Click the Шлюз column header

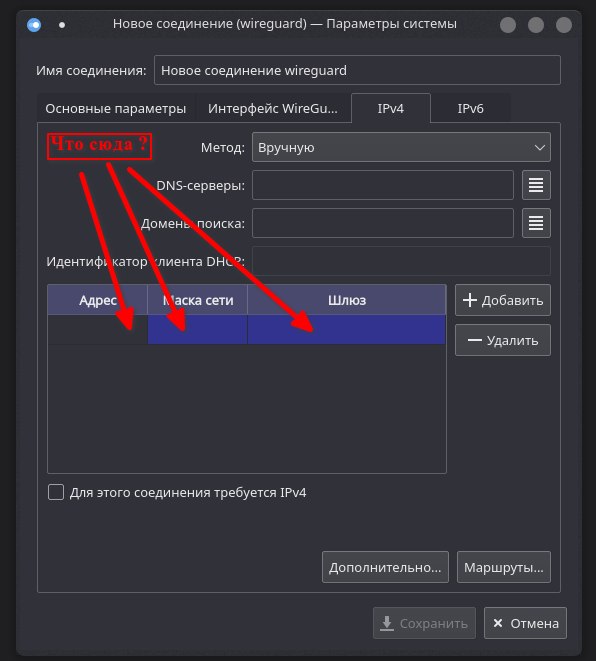tap(346, 300)
